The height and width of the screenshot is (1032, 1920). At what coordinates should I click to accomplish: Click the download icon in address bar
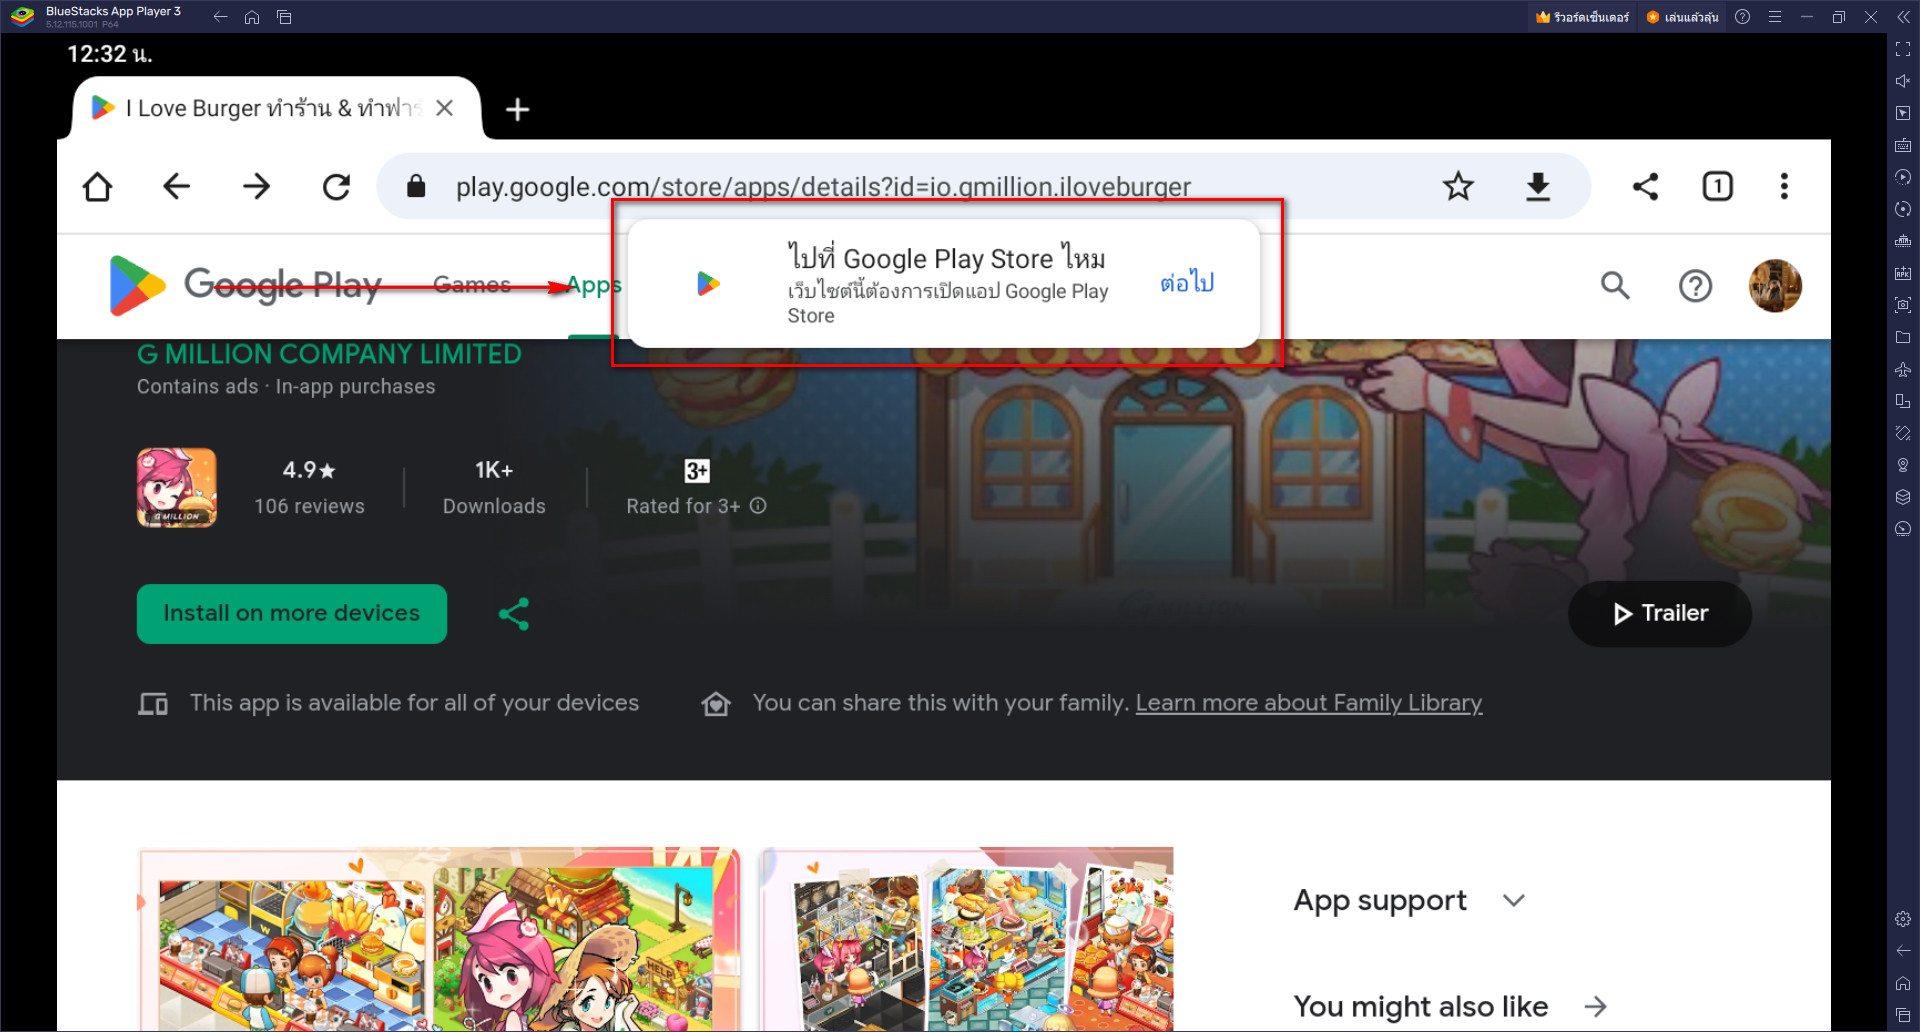1538,186
